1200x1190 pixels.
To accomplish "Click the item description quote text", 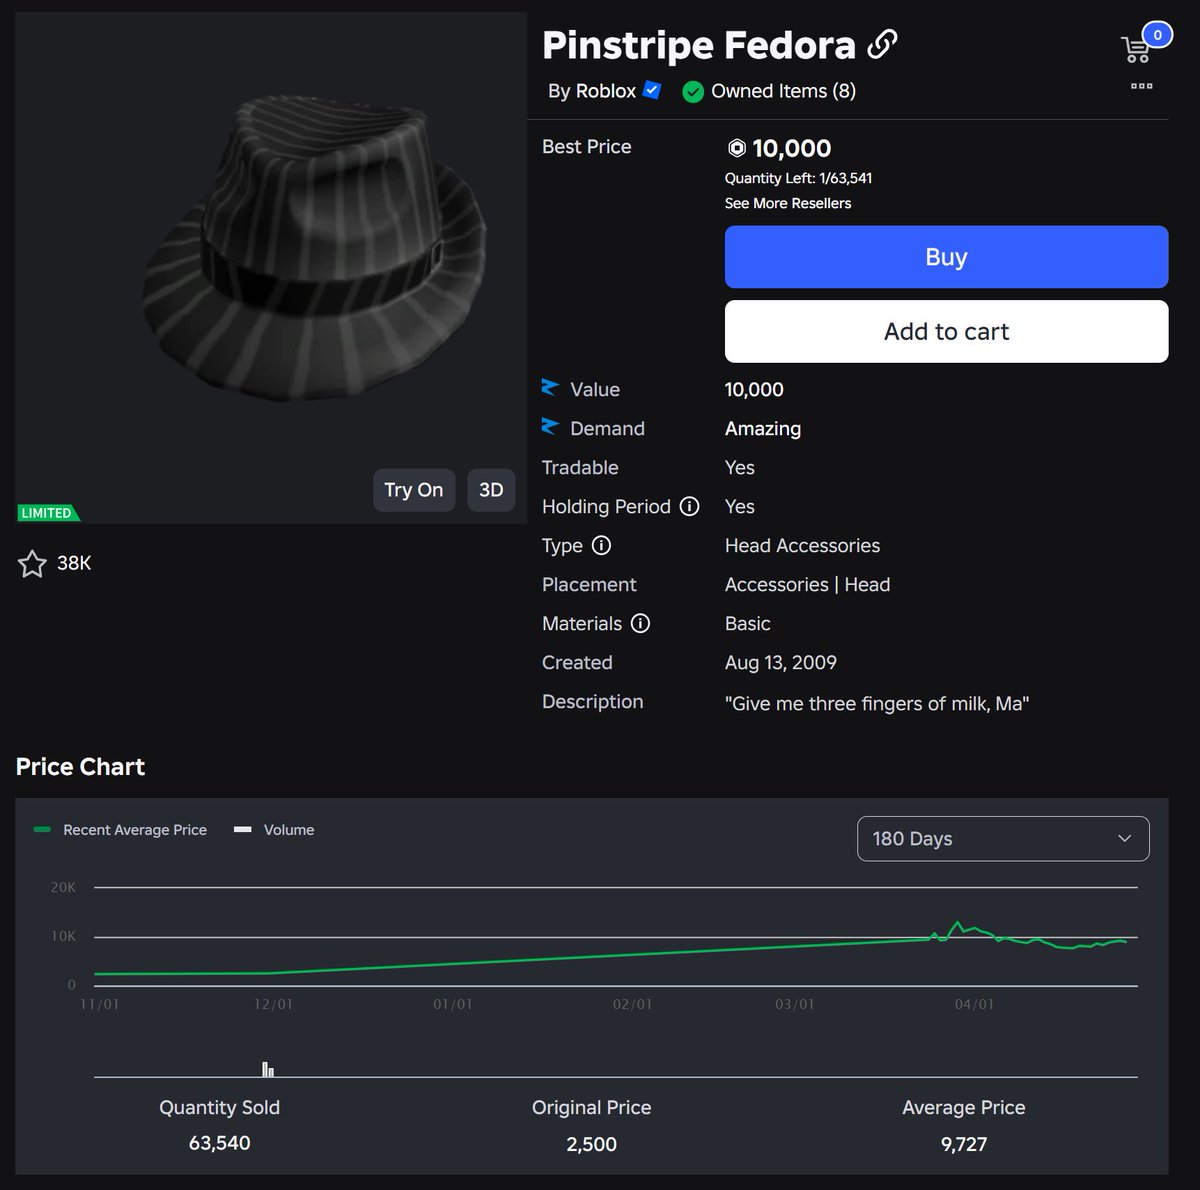I will 877,703.
